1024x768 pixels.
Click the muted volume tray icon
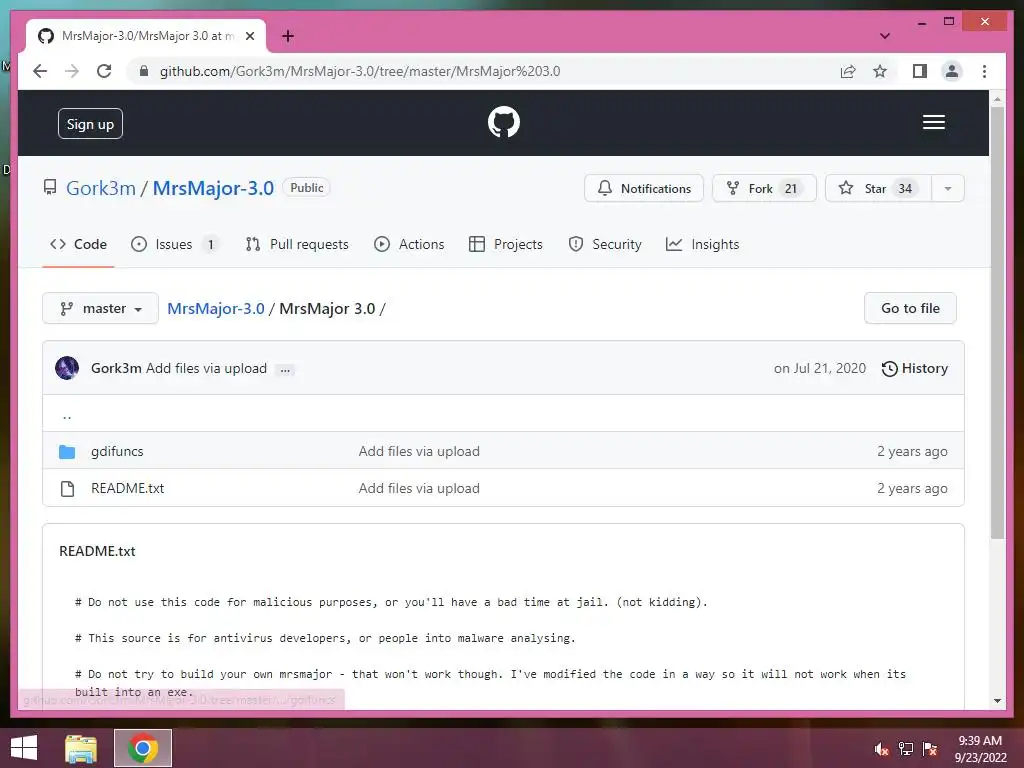click(x=882, y=749)
